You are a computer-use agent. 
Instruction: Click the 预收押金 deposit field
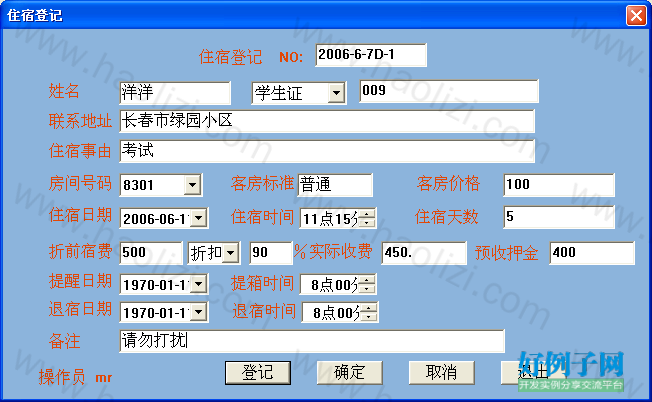(x=592, y=253)
